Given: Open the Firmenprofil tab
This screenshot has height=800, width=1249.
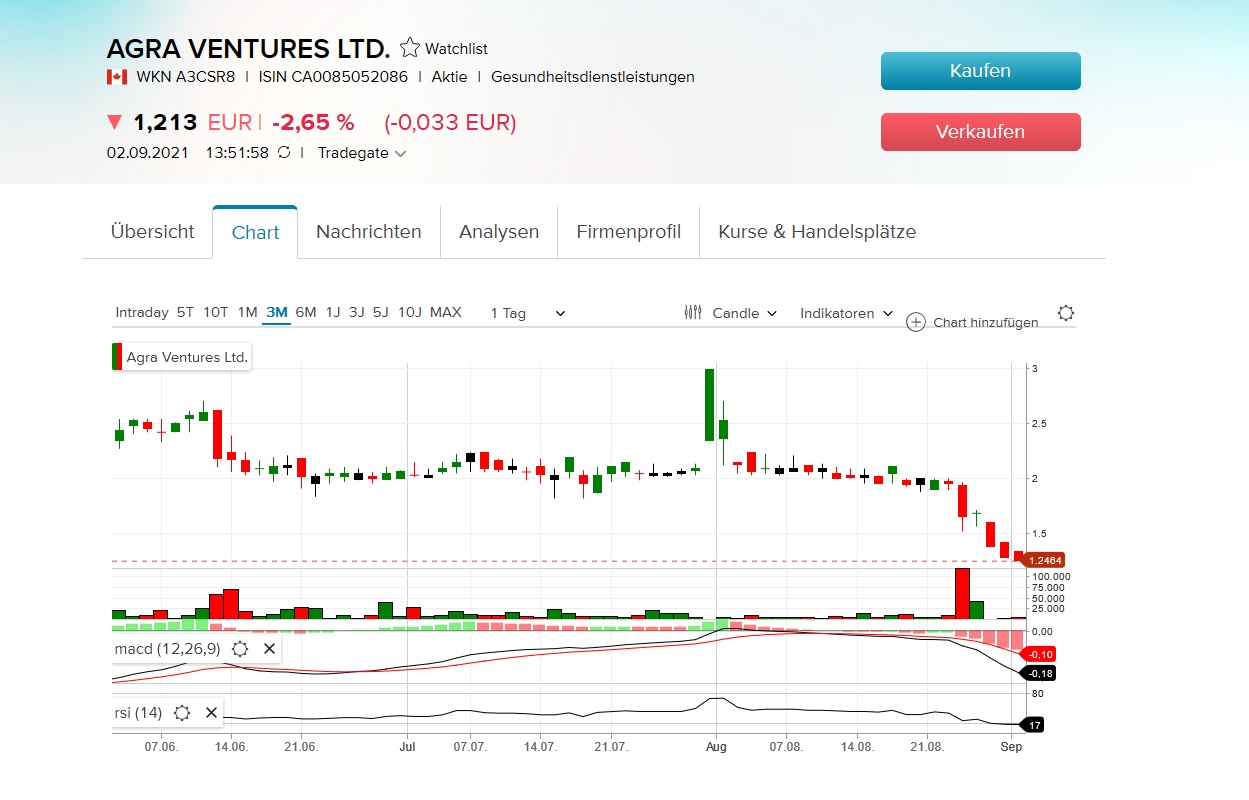Looking at the screenshot, I should (628, 232).
